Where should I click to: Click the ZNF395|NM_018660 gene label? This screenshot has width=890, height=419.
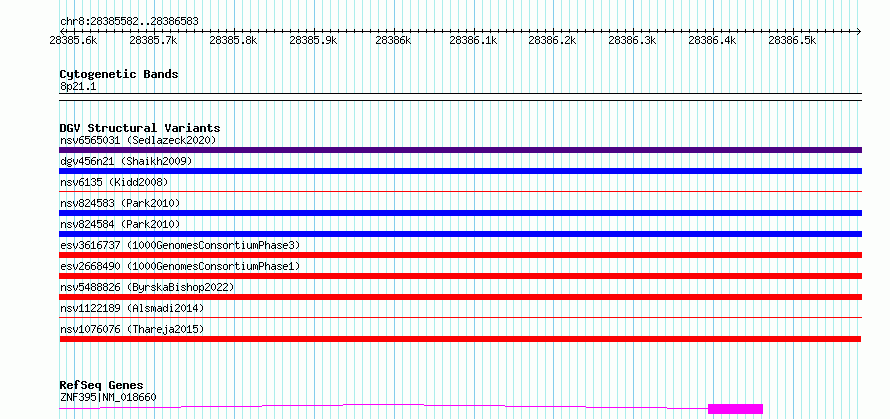pos(108,397)
